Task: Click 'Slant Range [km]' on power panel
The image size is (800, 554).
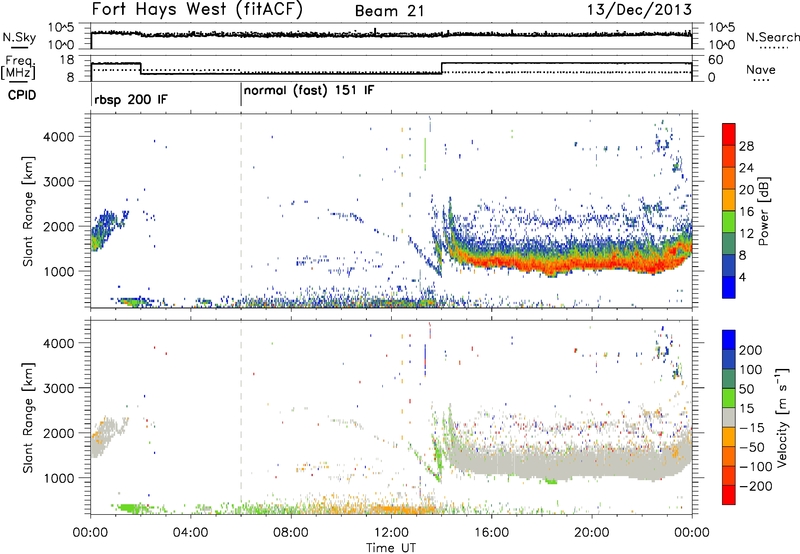Action: pos(28,211)
